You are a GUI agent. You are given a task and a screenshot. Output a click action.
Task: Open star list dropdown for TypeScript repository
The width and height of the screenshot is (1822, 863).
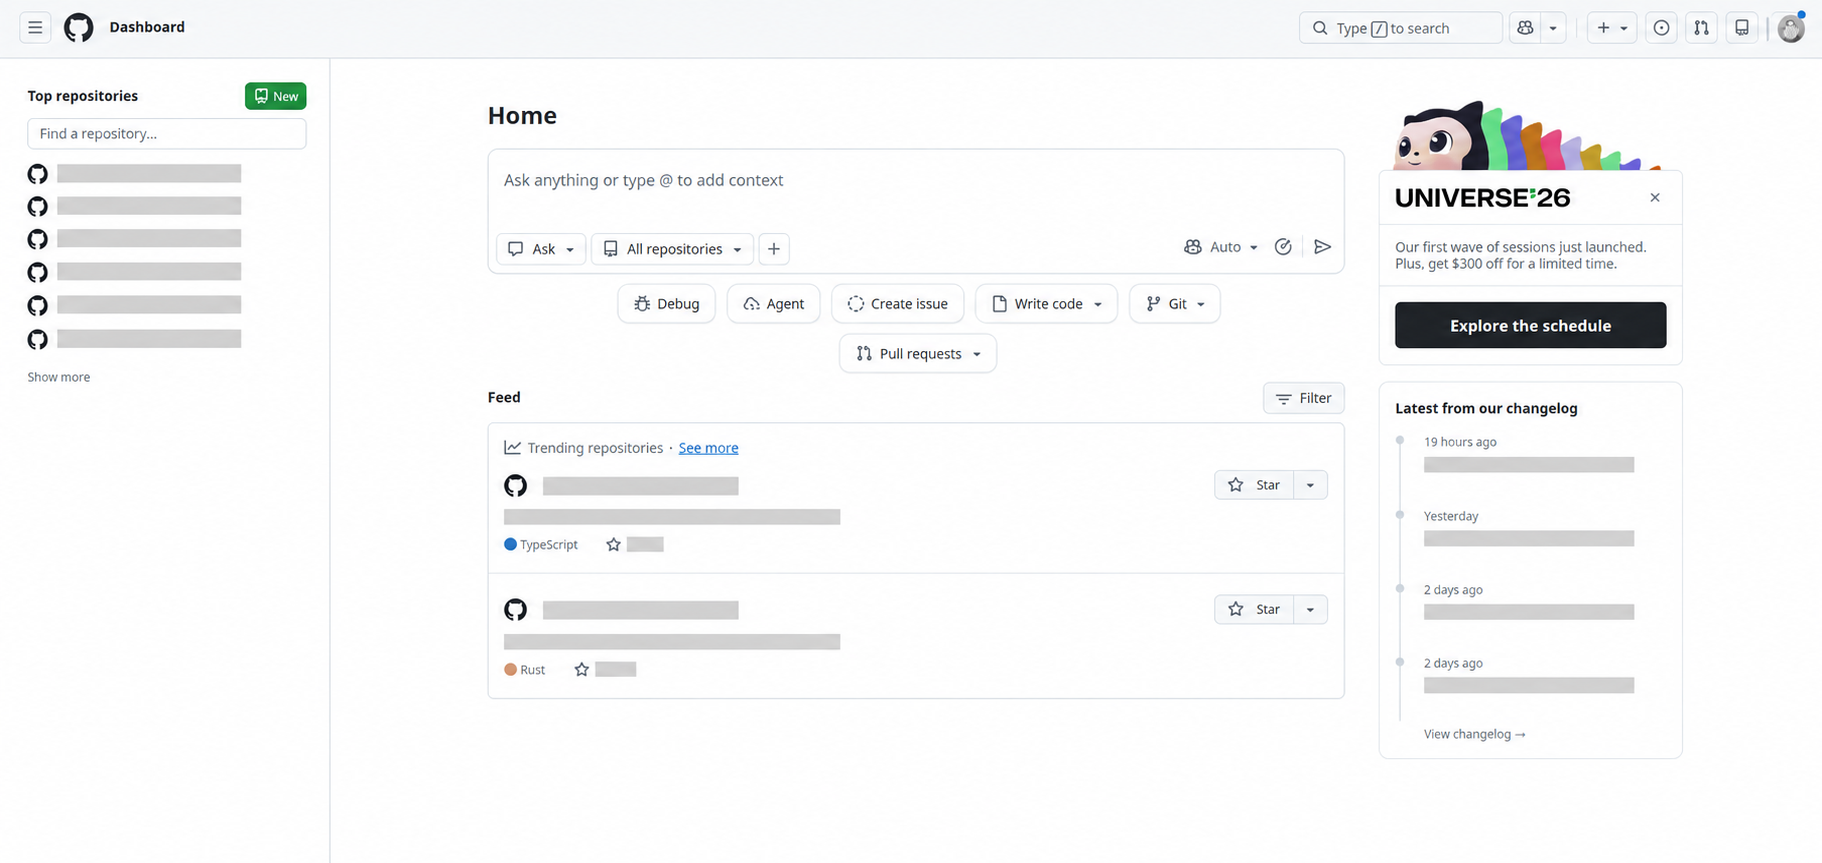click(1310, 485)
